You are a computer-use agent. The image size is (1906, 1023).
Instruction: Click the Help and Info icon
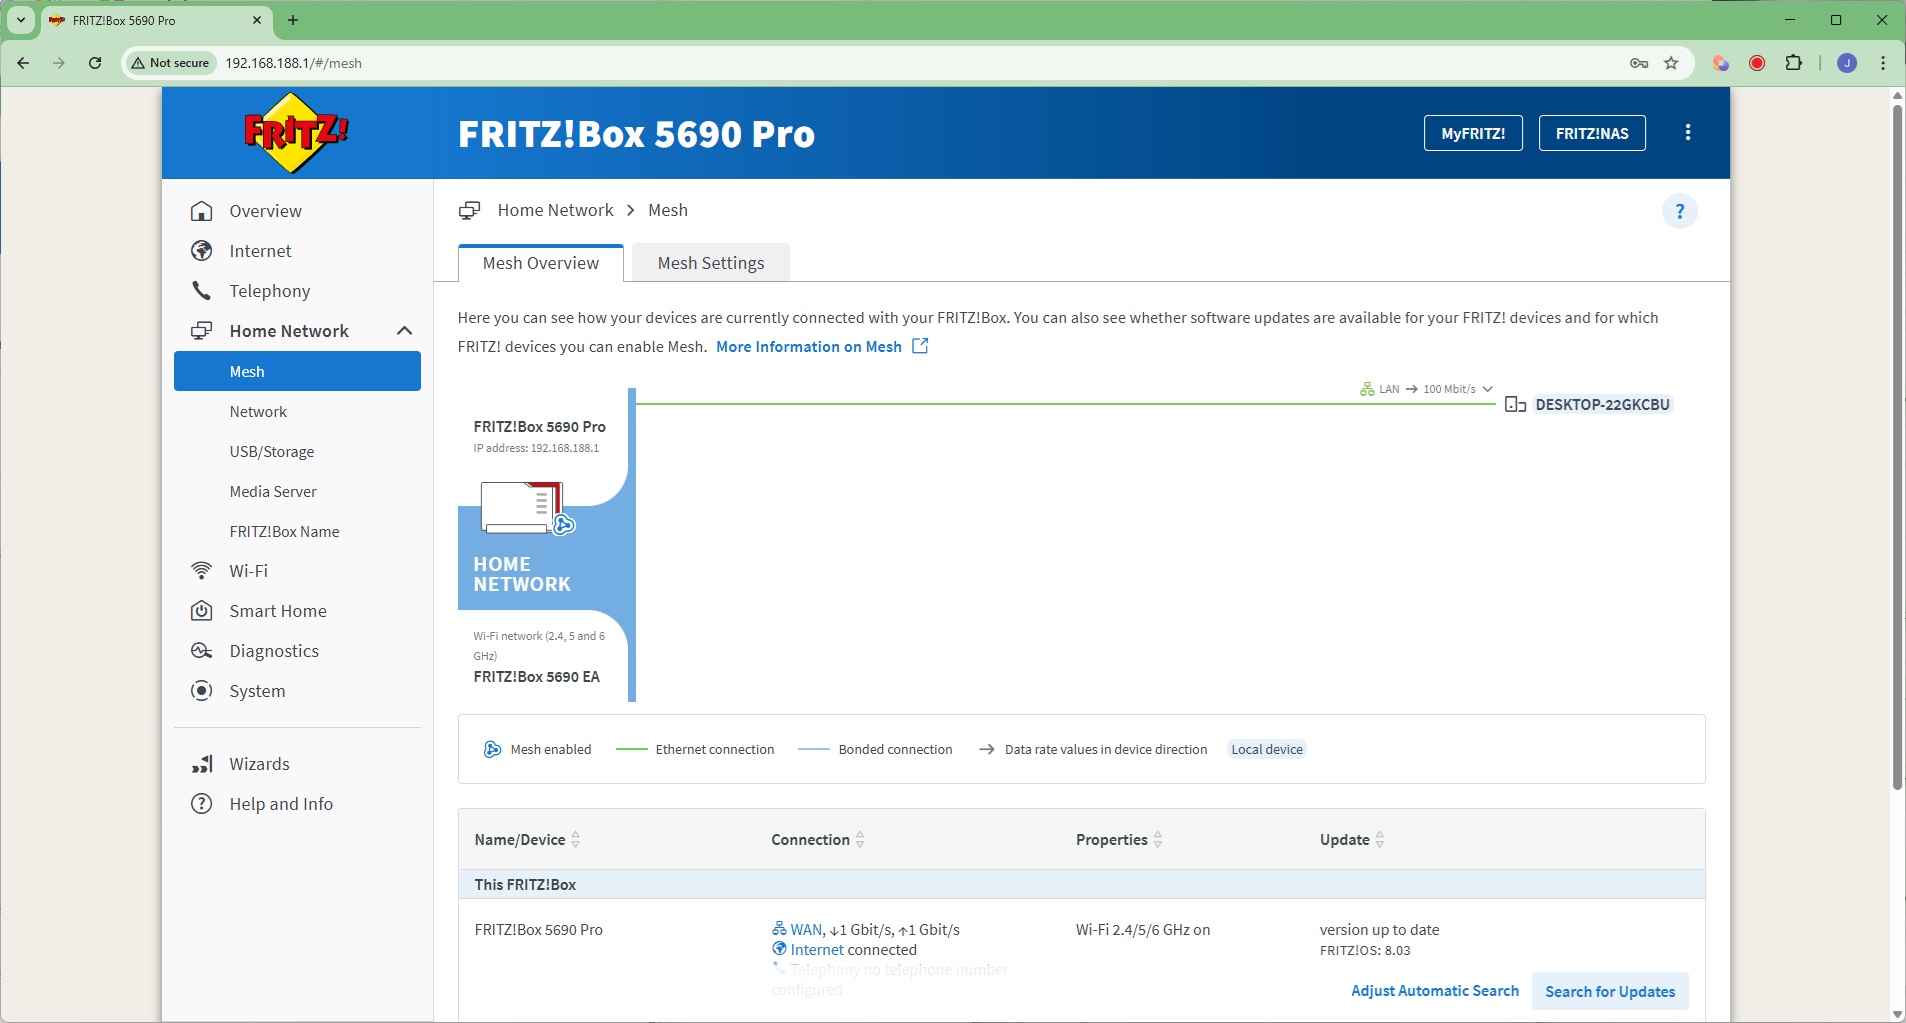[x=202, y=804]
